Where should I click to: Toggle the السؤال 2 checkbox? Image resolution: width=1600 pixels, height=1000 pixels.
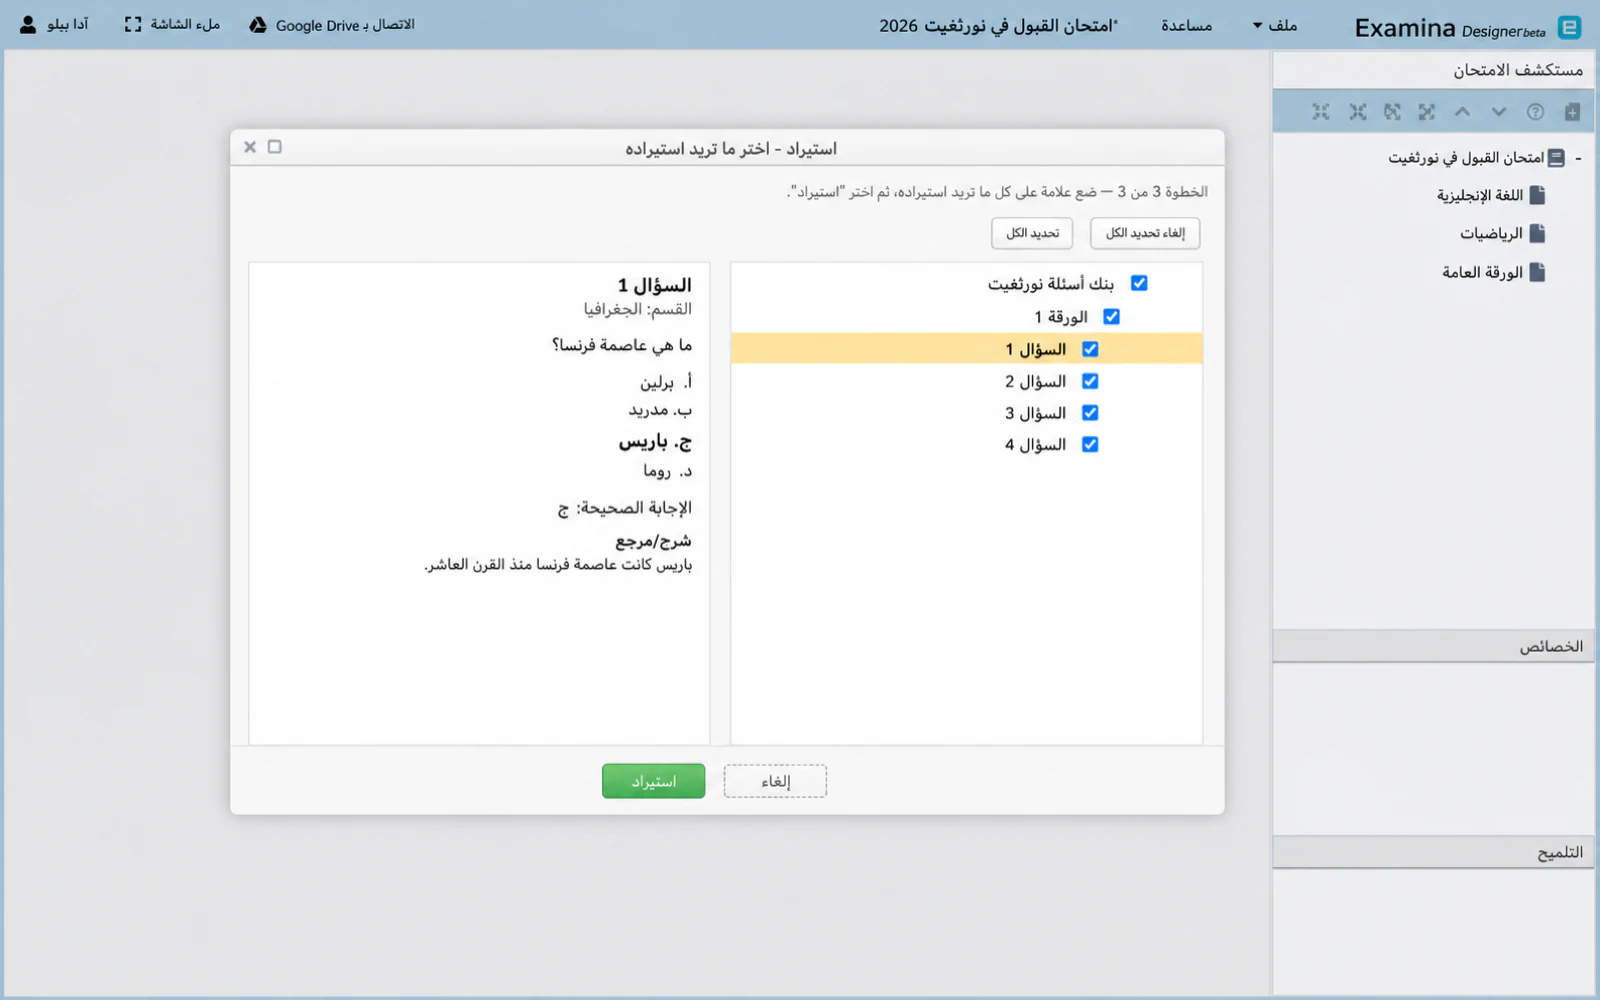point(1090,381)
